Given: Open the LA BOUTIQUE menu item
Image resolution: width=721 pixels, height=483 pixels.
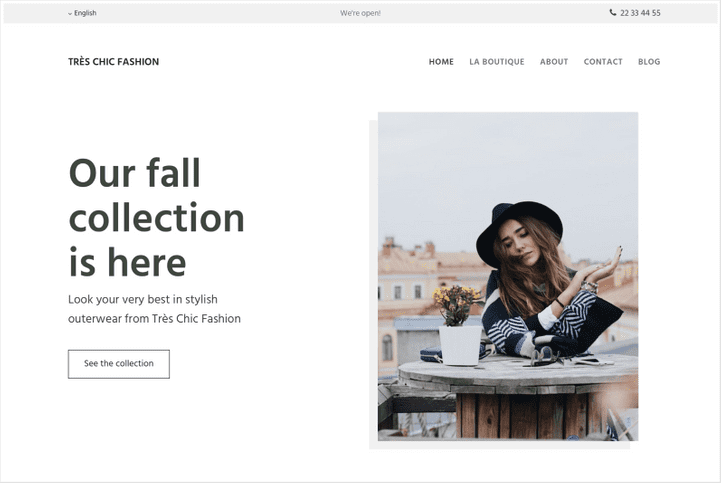Looking at the screenshot, I should point(497,62).
